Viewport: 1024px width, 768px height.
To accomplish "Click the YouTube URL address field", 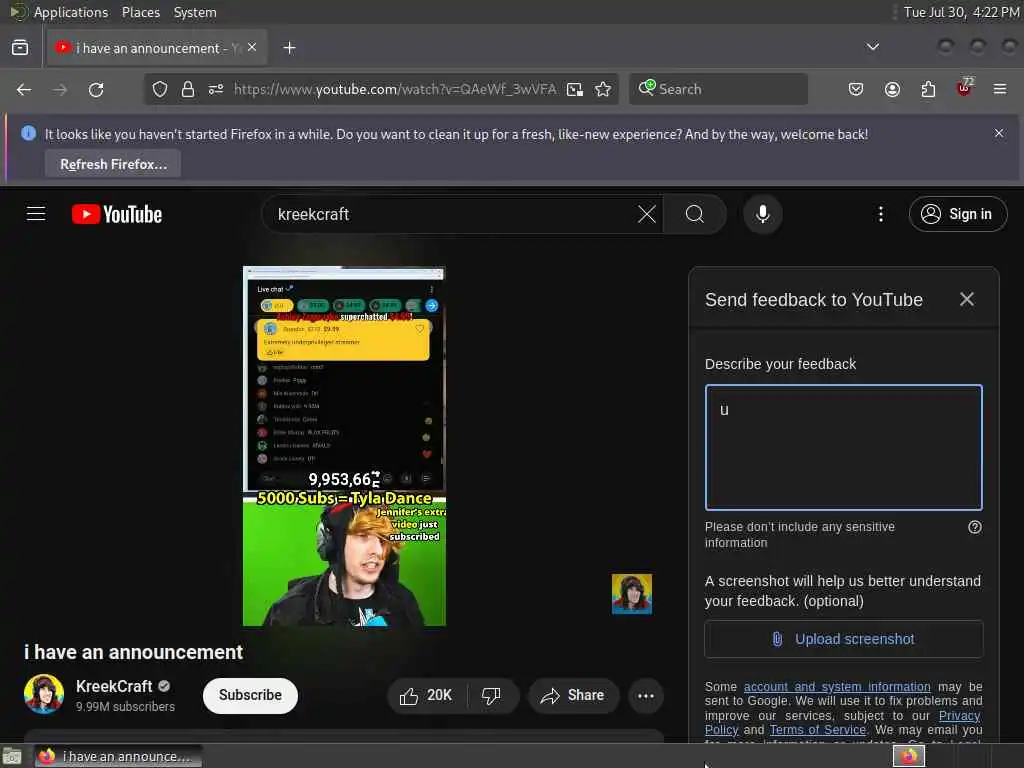I will (x=395, y=89).
